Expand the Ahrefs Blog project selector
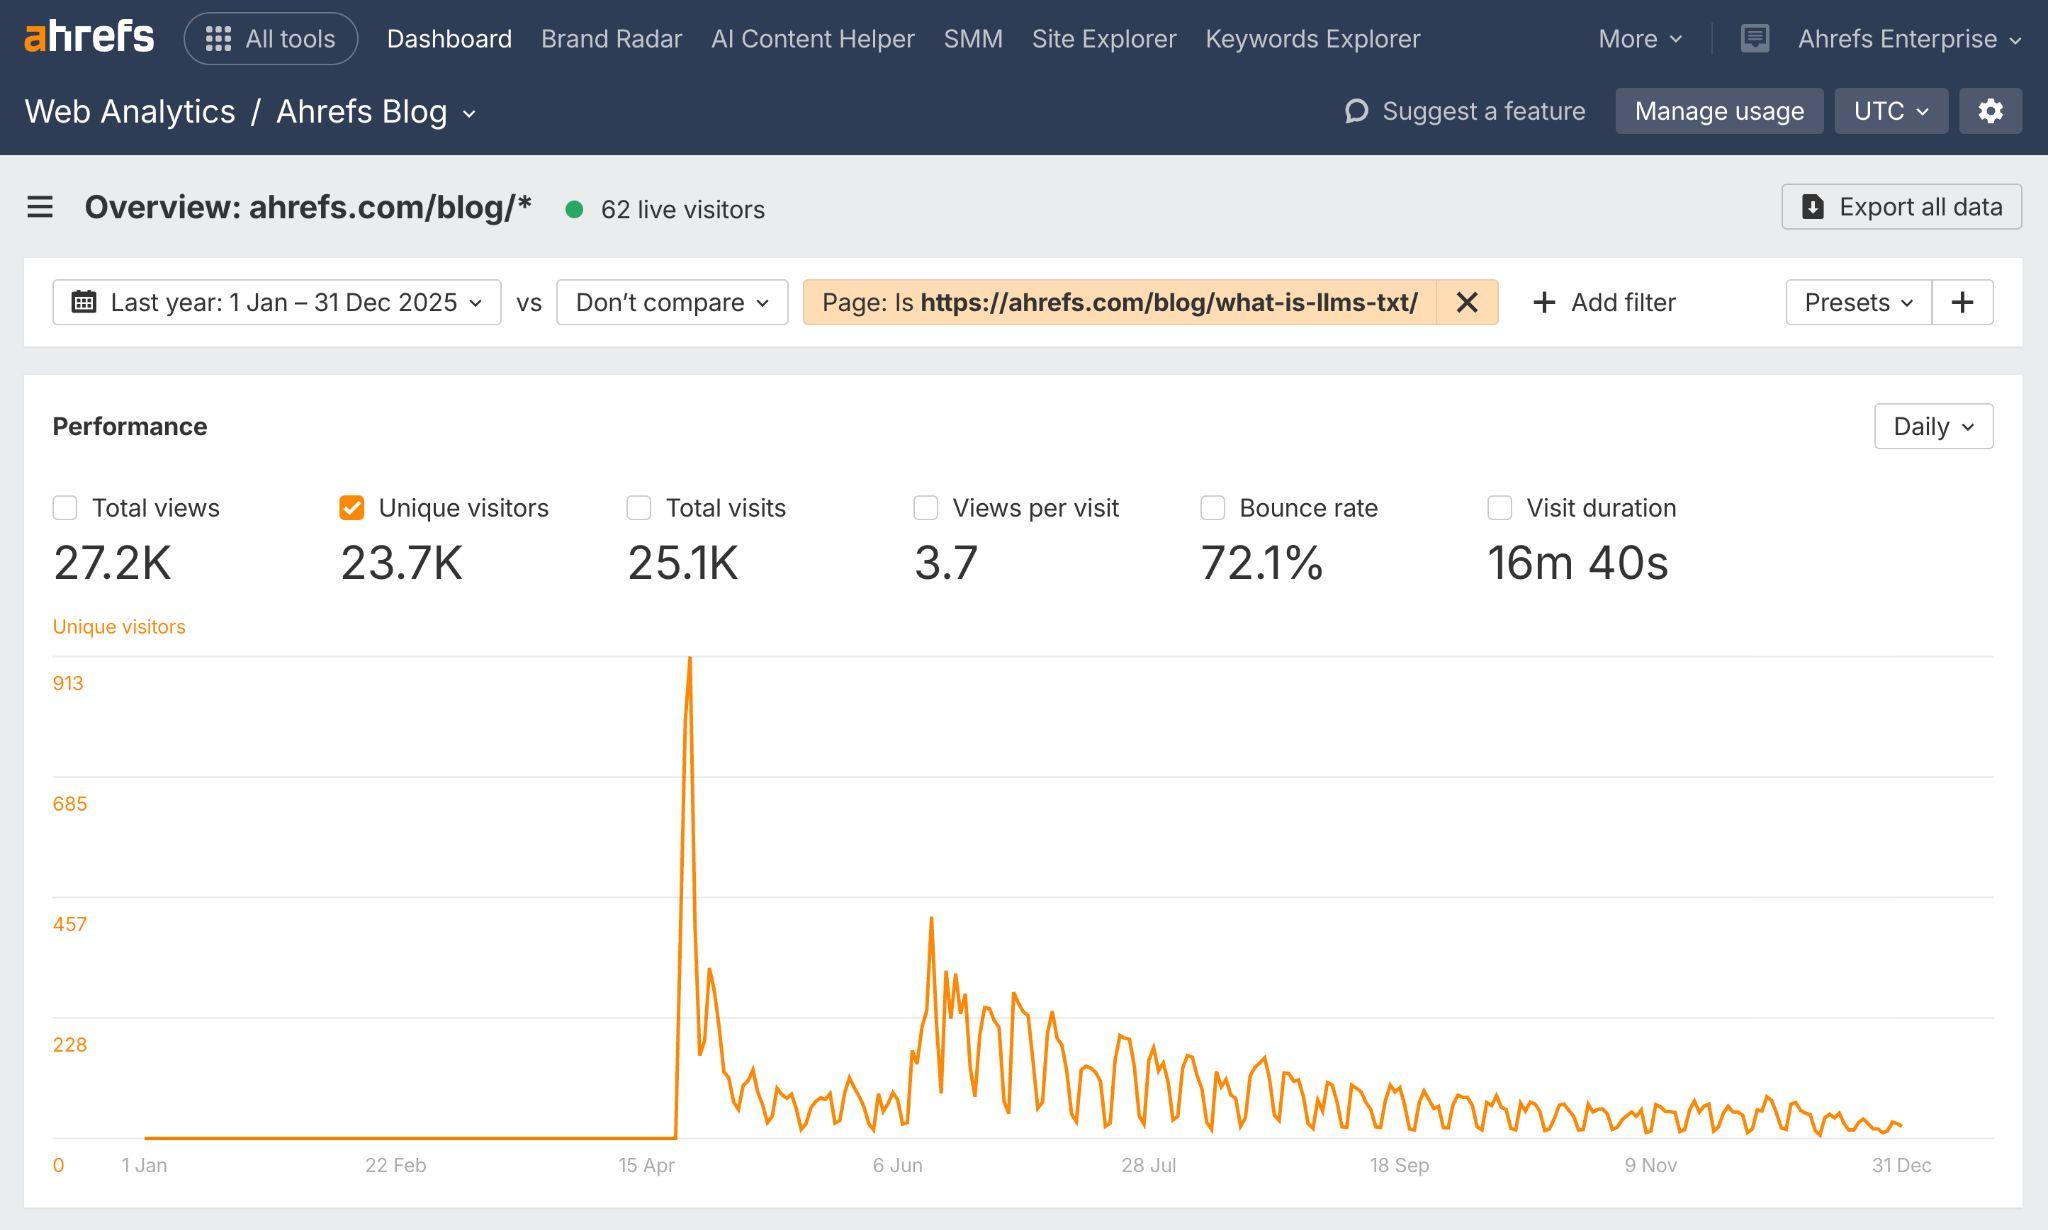Viewport: 2048px width, 1230px height. point(470,113)
